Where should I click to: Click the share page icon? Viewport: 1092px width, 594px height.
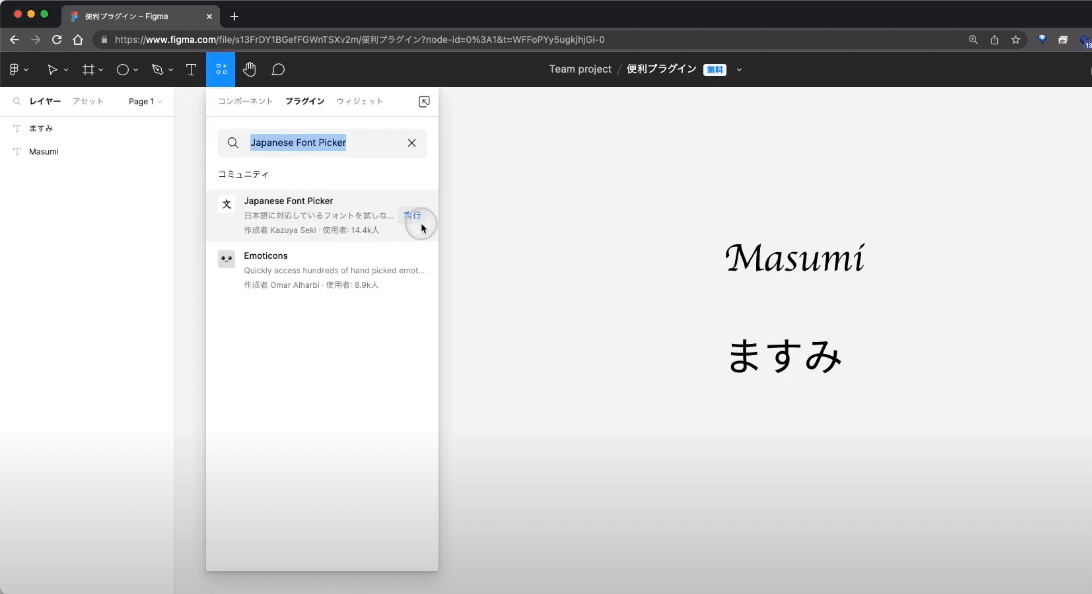tap(994, 40)
